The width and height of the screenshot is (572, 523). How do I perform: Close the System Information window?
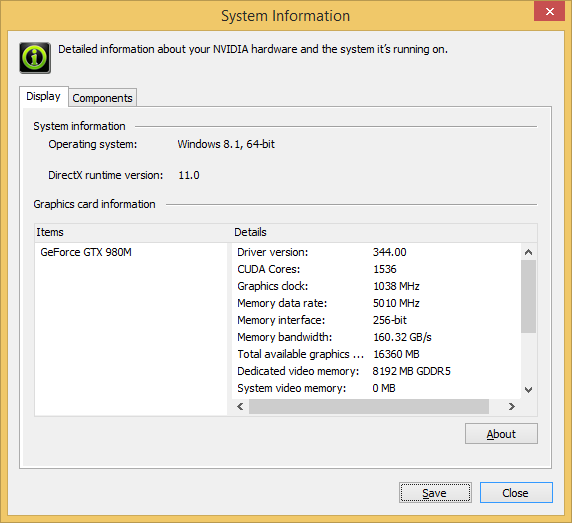[550, 11]
